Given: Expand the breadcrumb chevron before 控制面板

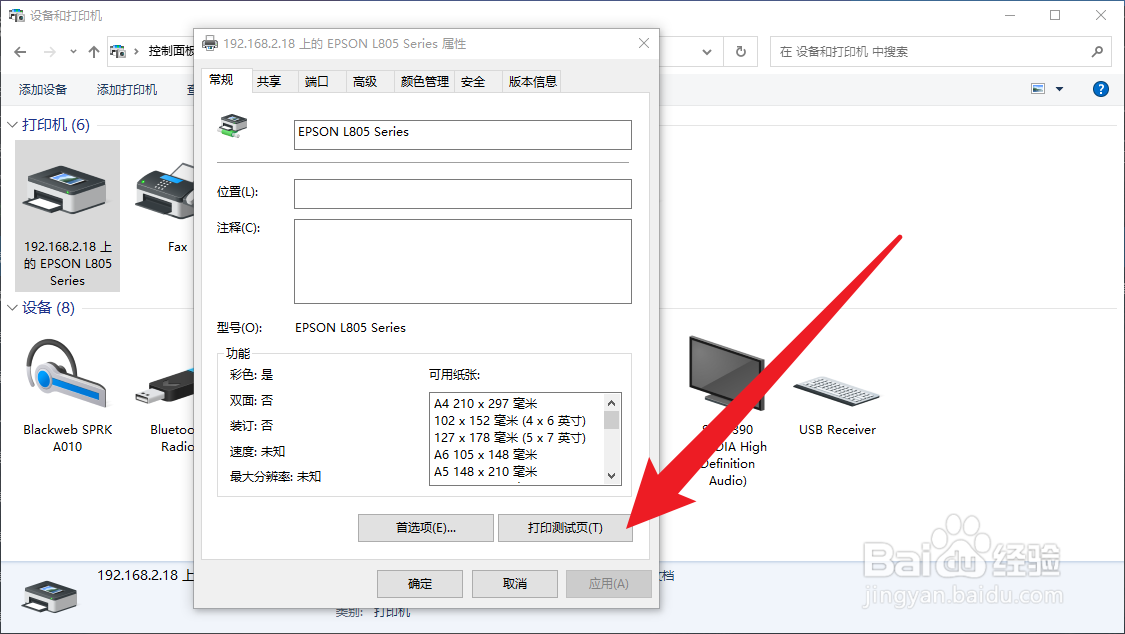Looking at the screenshot, I should pos(136,52).
